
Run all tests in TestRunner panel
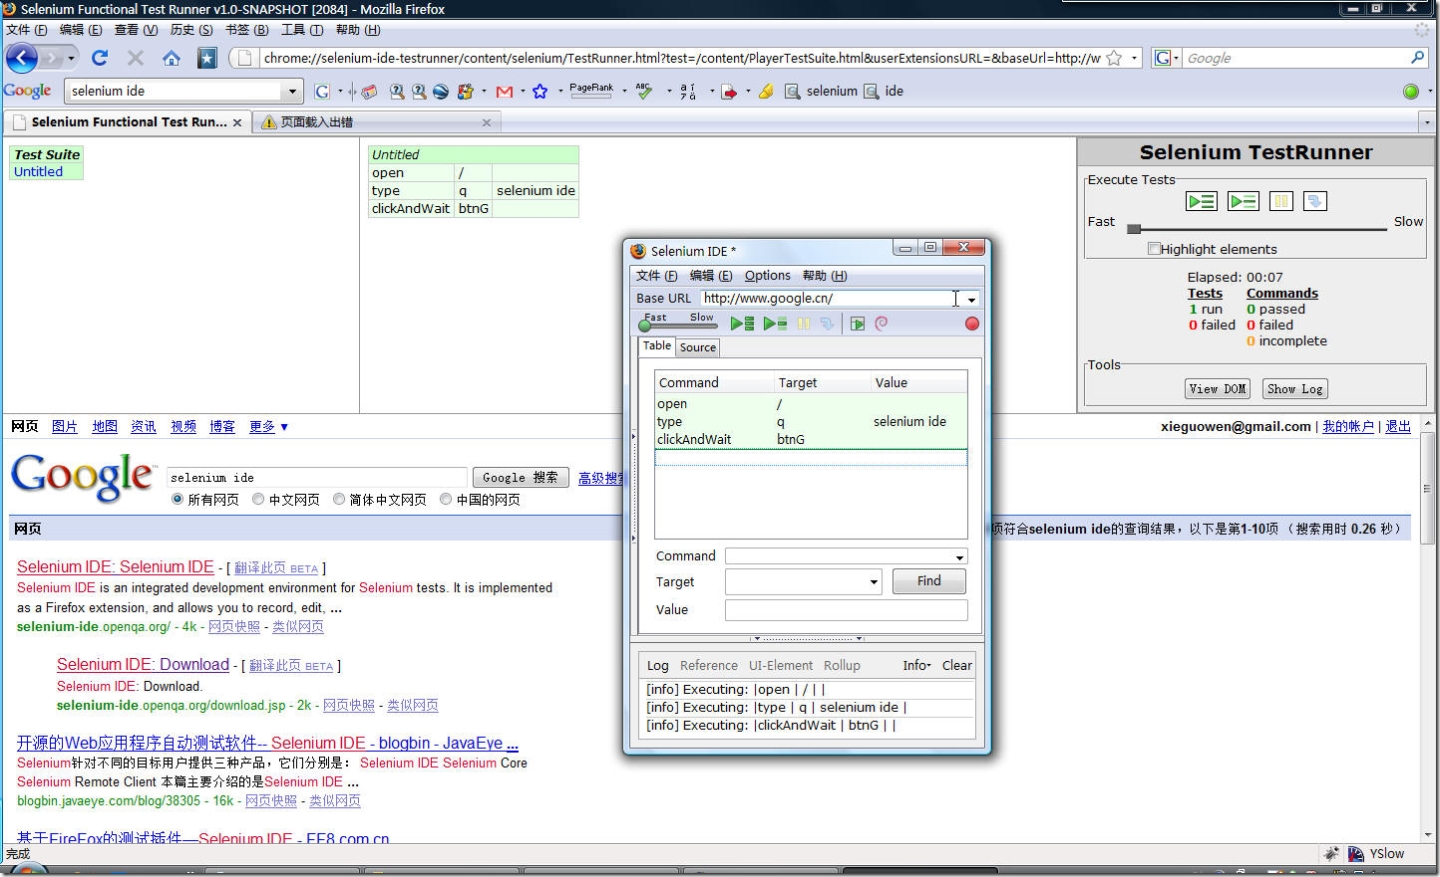coord(1201,201)
